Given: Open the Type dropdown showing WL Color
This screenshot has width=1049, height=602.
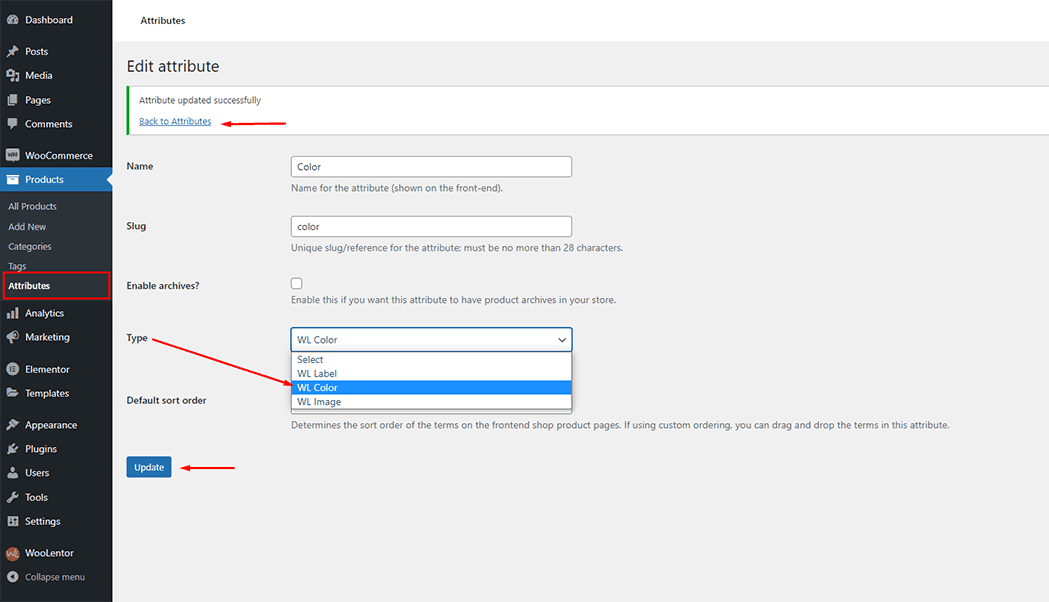Looking at the screenshot, I should [431, 340].
